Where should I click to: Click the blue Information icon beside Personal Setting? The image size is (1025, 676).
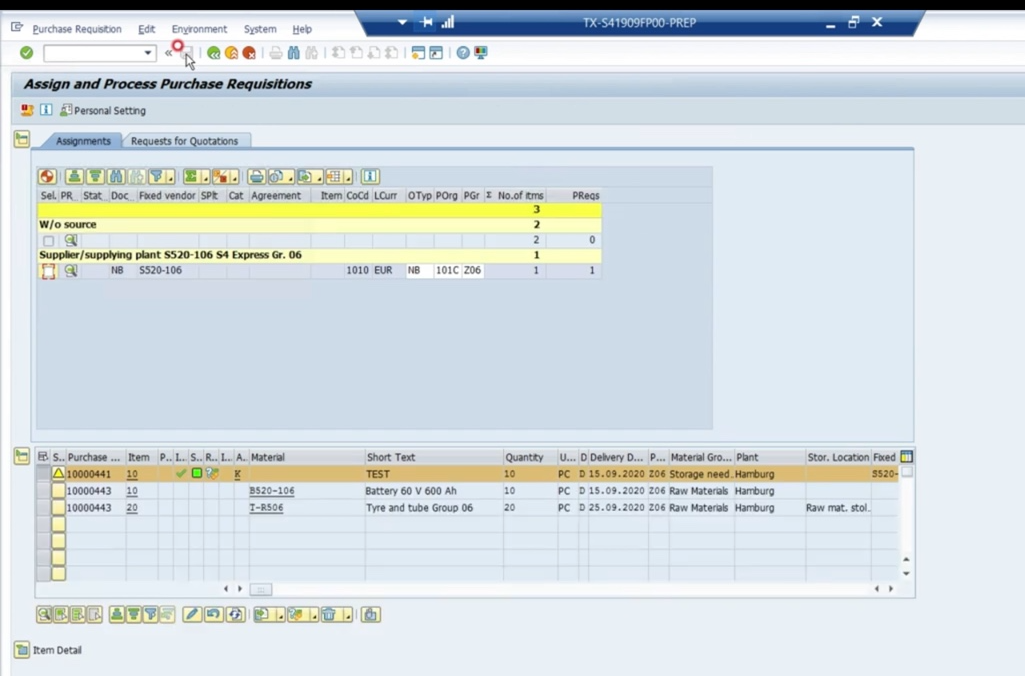pos(46,110)
